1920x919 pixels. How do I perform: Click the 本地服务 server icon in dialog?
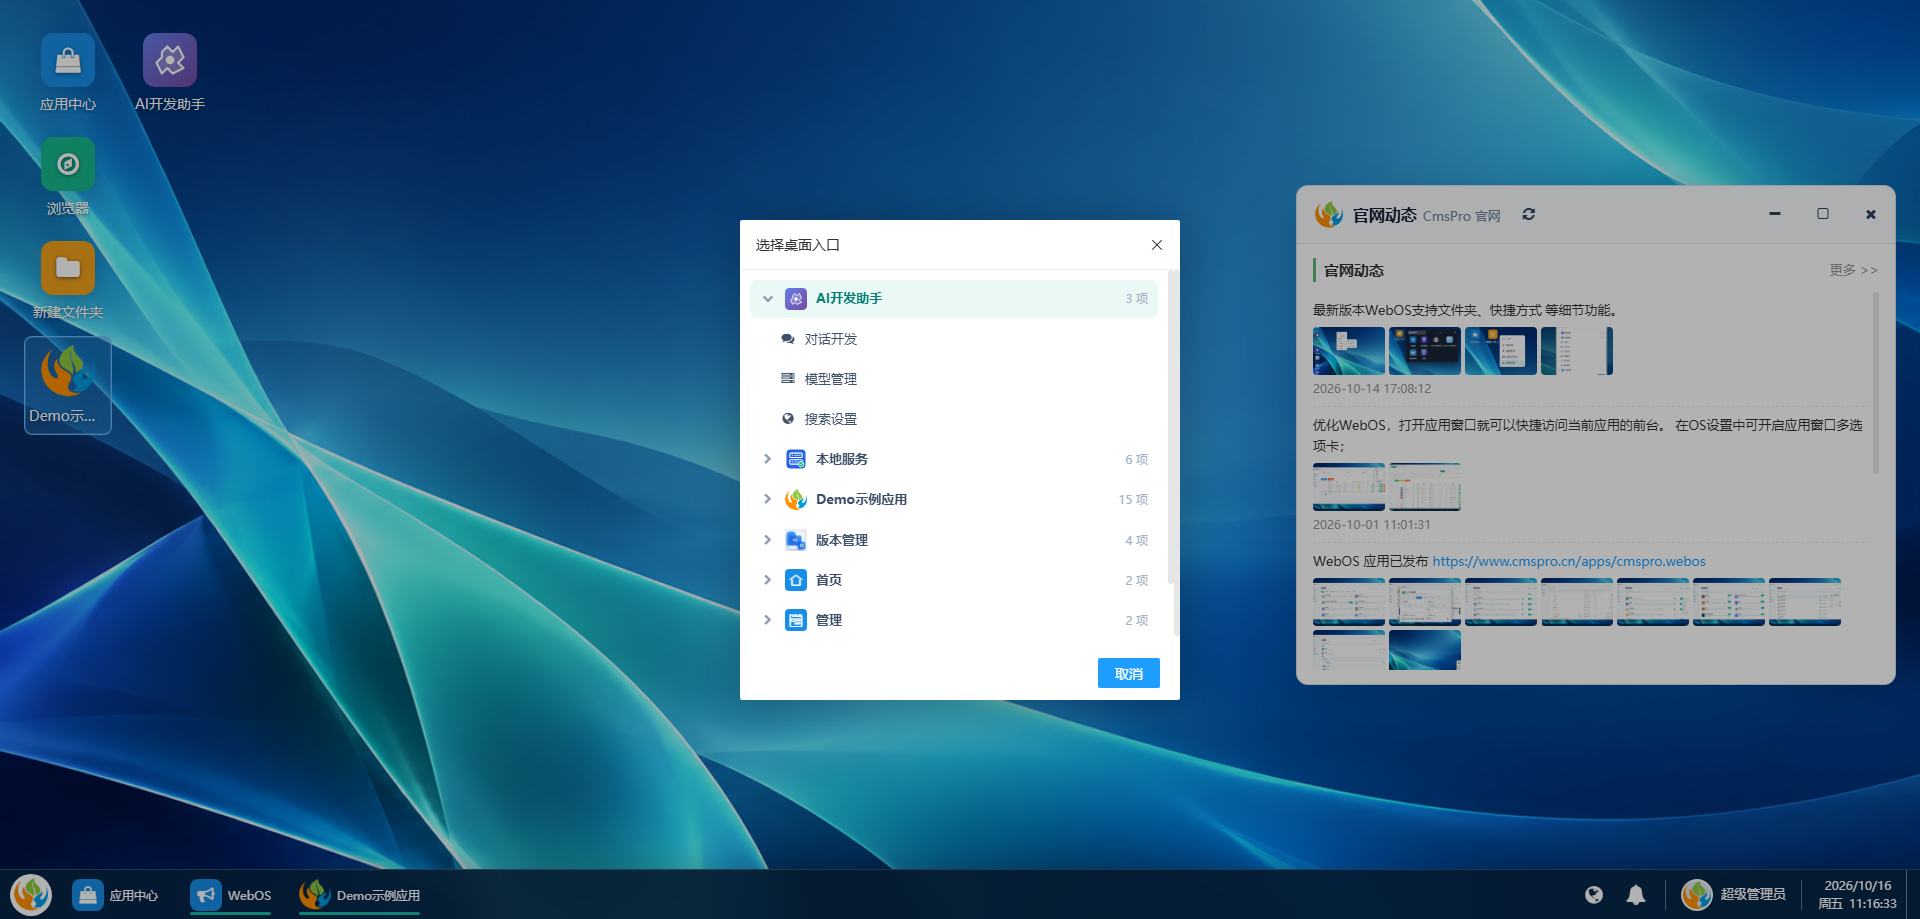796,459
